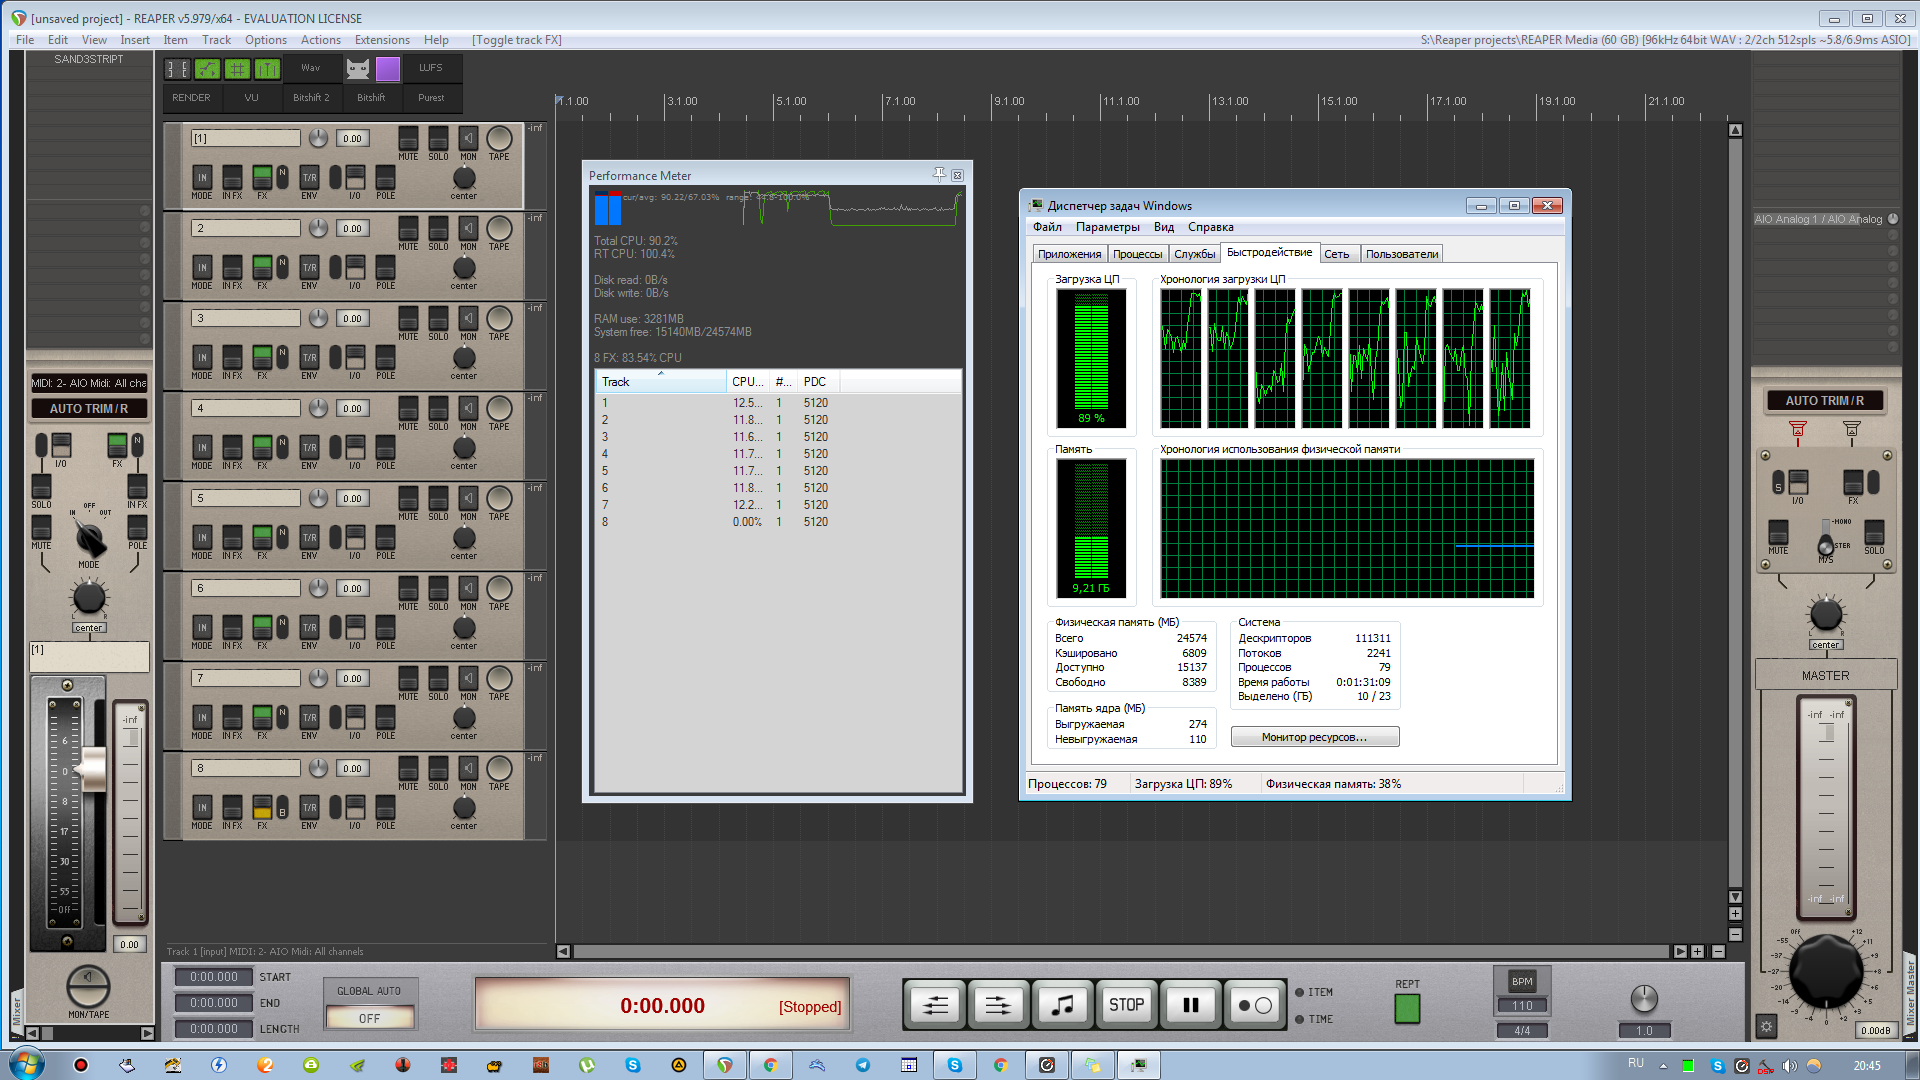Toggle the yellow FX switch on track 8
The height and width of the screenshot is (1080, 1920).
click(x=262, y=807)
